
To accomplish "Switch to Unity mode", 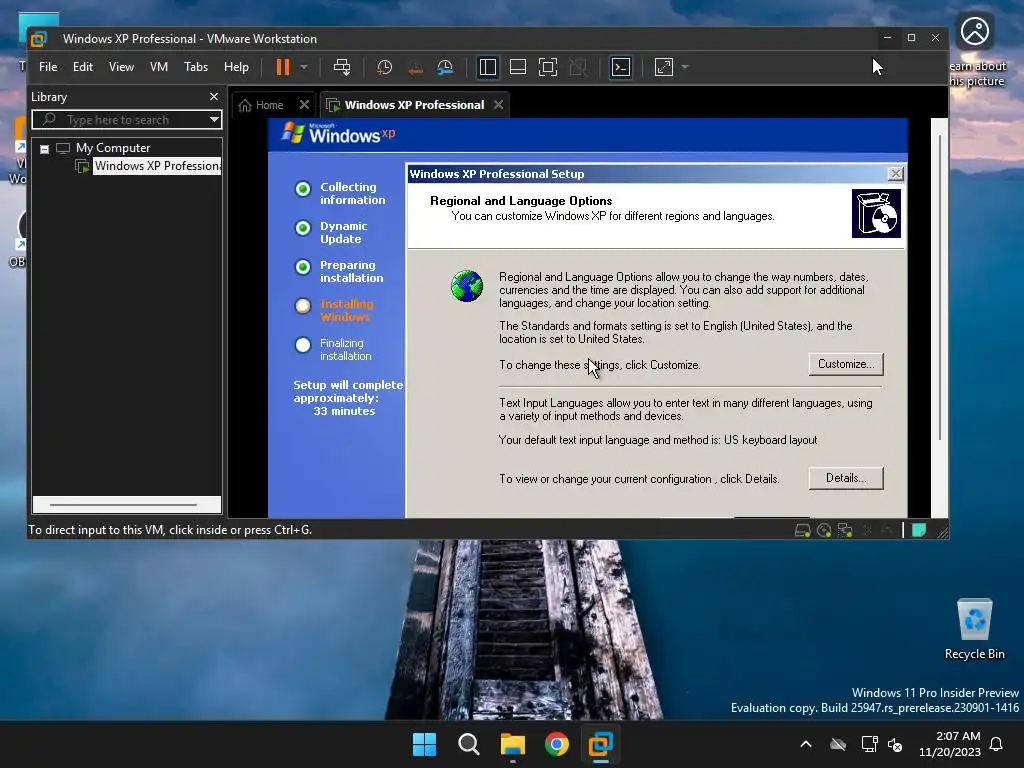I will (578, 67).
